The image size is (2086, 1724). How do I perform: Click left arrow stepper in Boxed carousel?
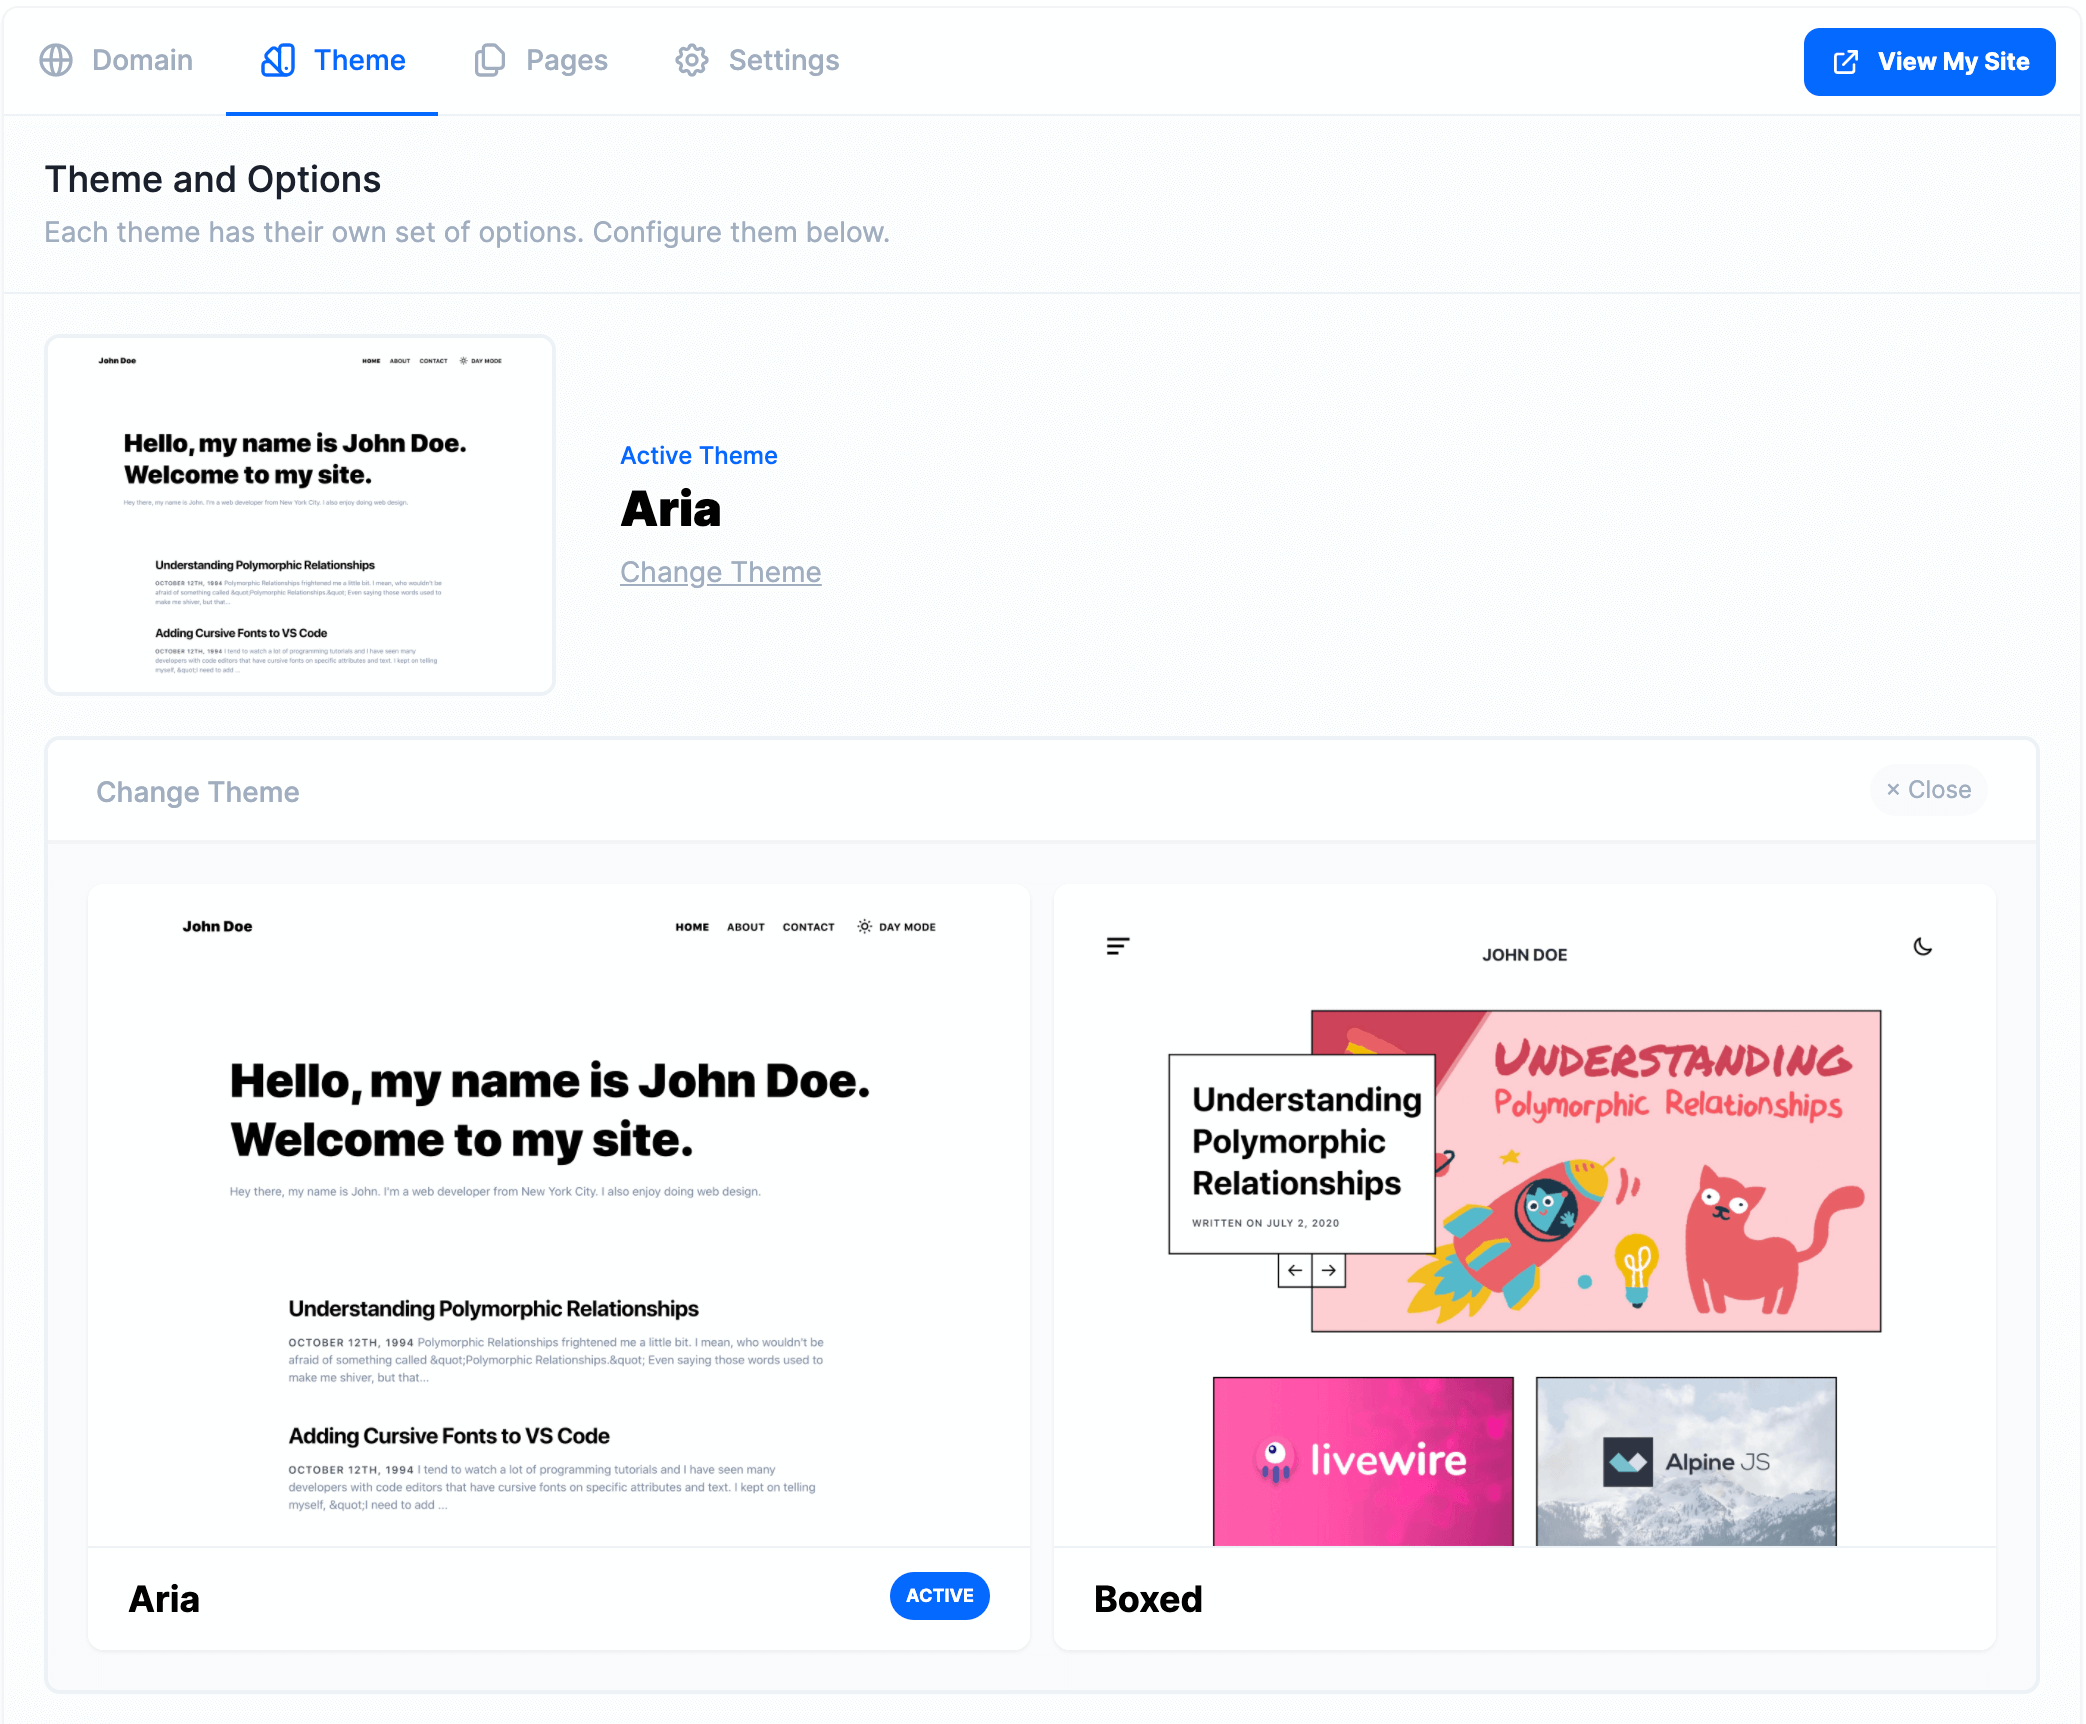(x=1296, y=1270)
